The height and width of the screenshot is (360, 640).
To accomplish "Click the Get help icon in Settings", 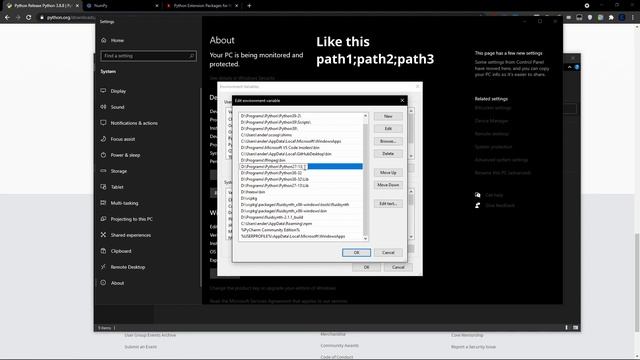I will pyautogui.click(x=478, y=195).
